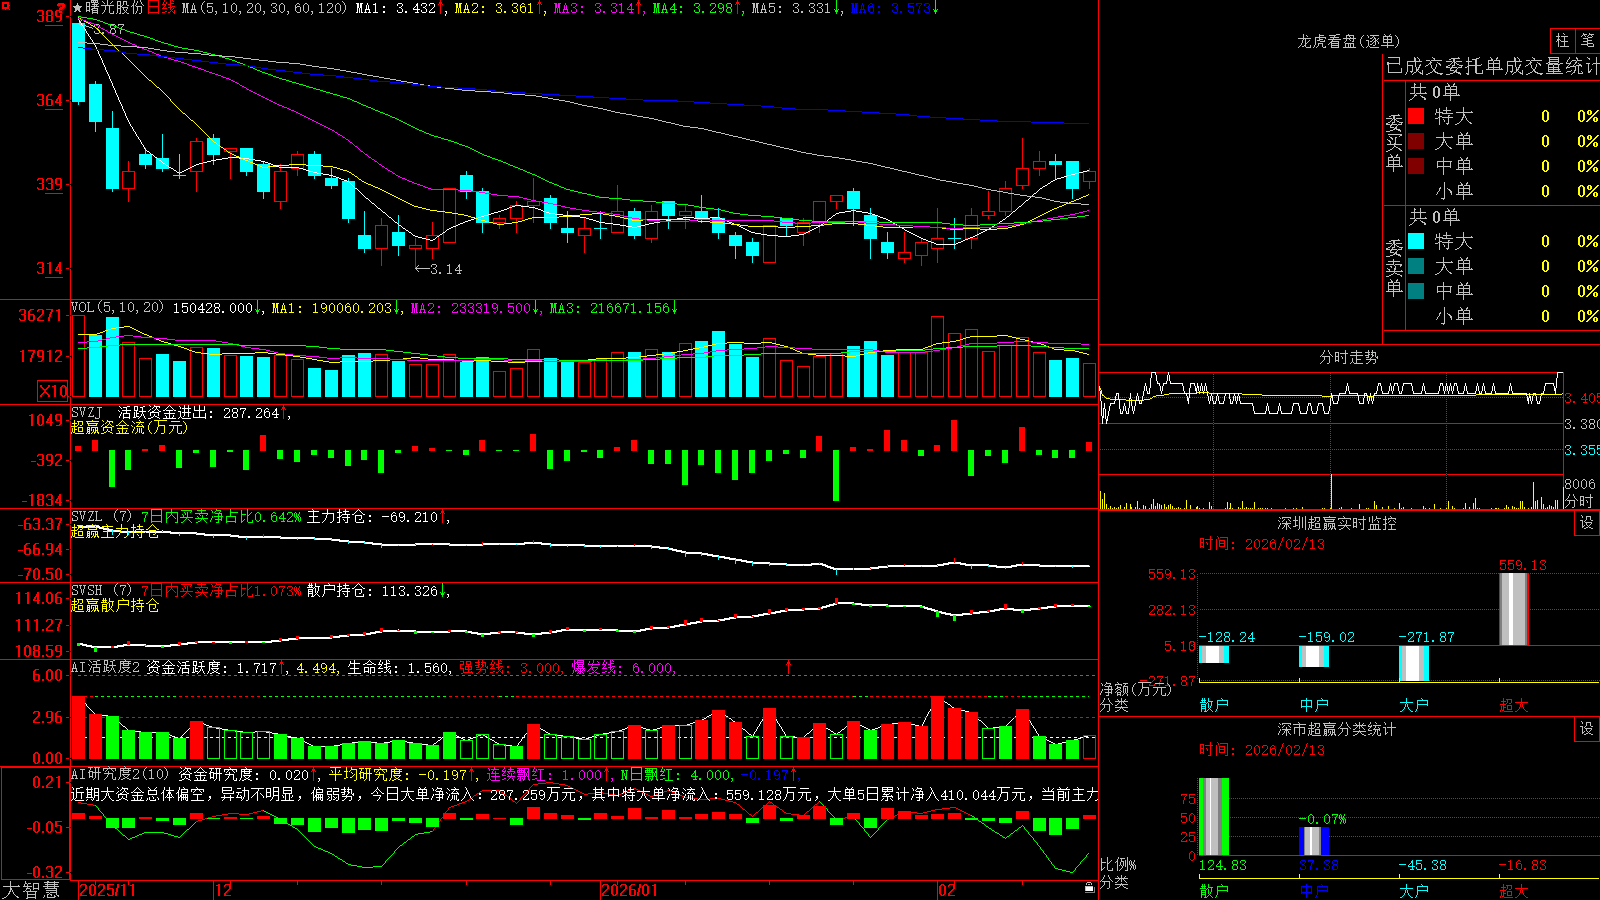
Task: Select the AI活跃度2 indicator label
Action: [106, 668]
